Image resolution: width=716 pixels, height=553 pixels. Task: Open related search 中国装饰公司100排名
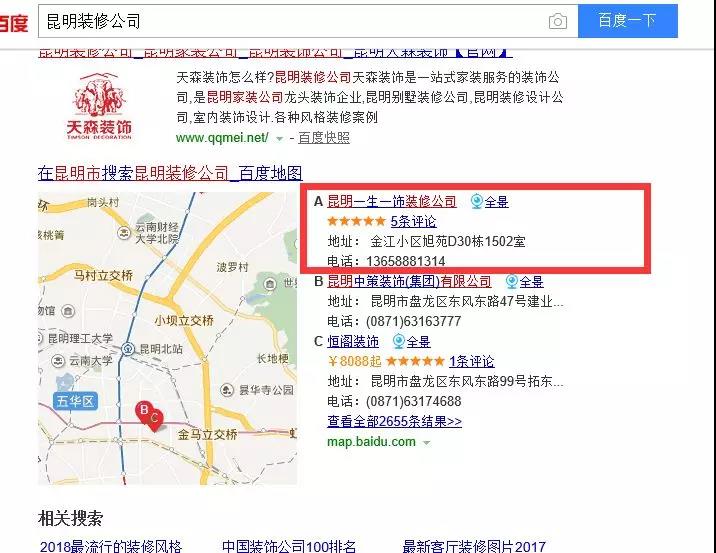[x=289, y=546]
